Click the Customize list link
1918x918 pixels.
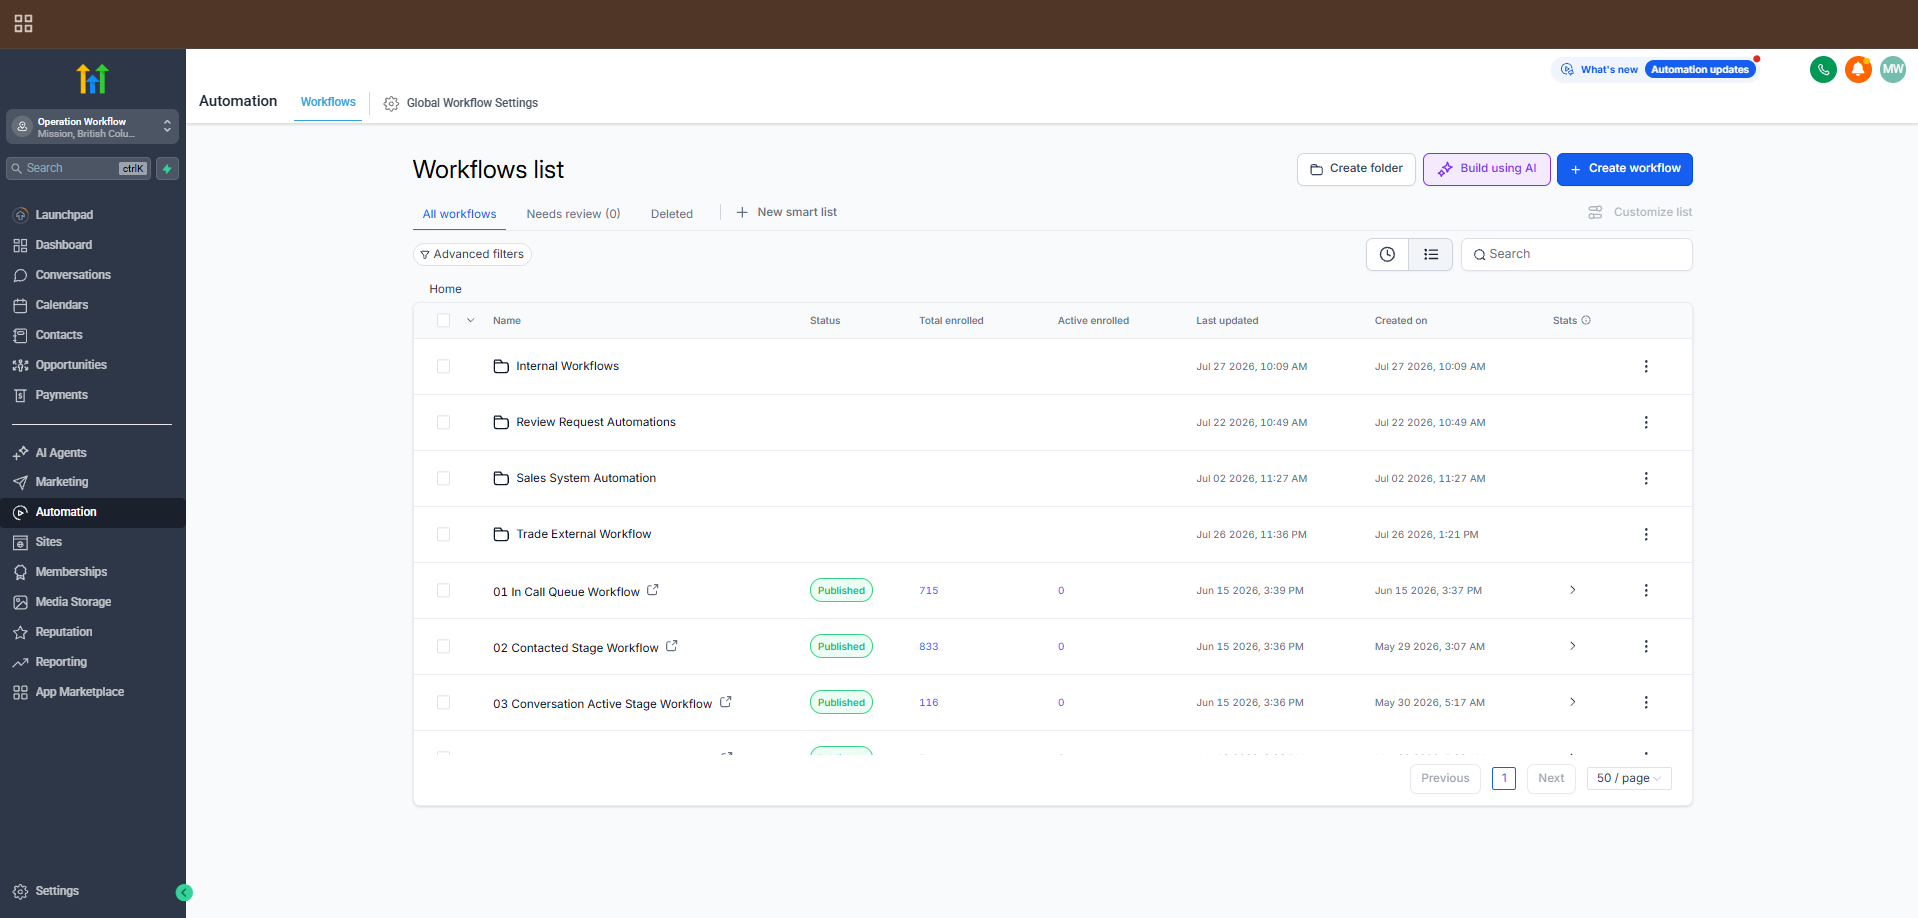(1640, 212)
